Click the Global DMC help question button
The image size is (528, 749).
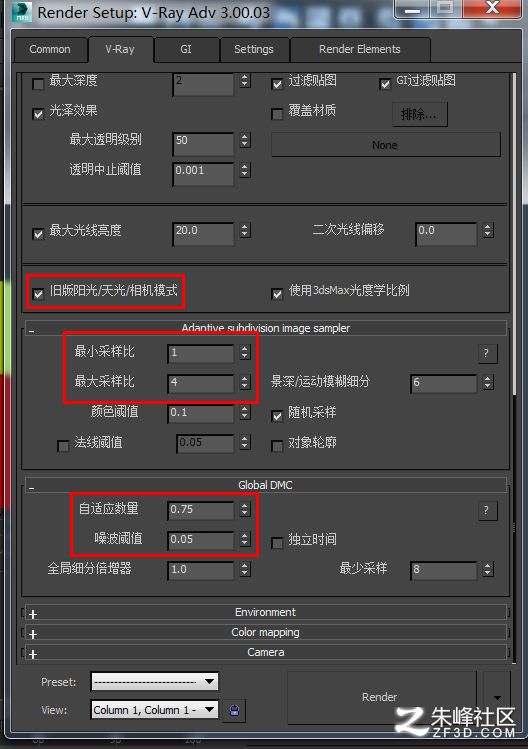487,510
